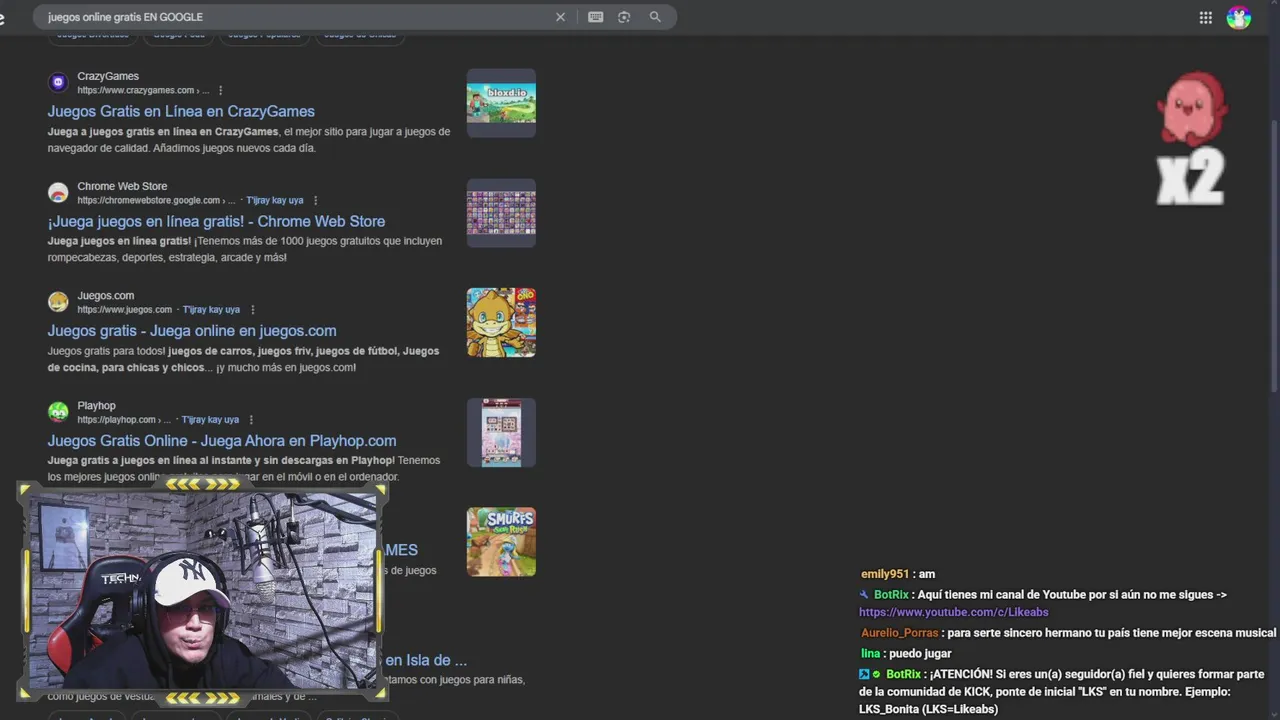Viewport: 1280px width, 720px height.
Task: Click the 'emily951' chat username
Action: tap(885, 574)
